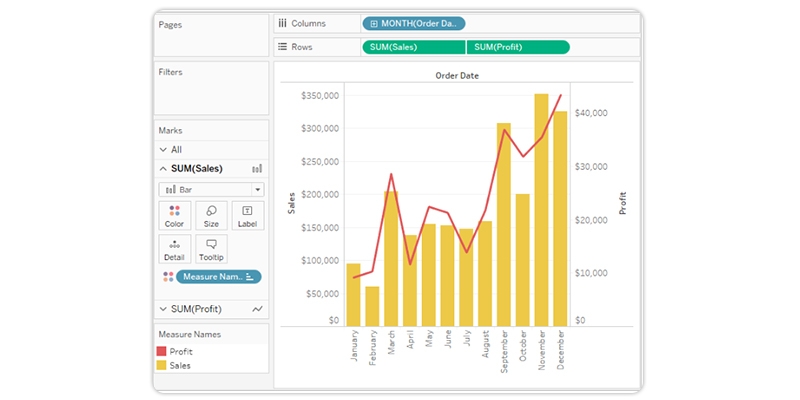Select the SUM(Sales) pill in Rows
Image resolution: width=800 pixels, height=400 pixels.
pos(413,47)
